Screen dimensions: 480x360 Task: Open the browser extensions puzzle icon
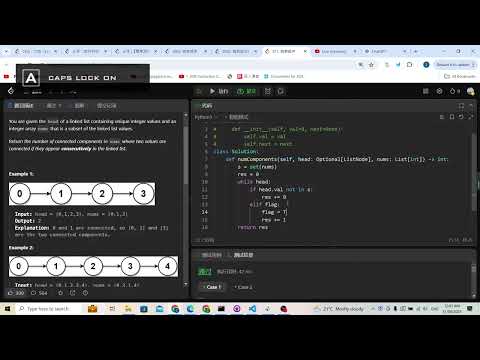[x=410, y=65]
